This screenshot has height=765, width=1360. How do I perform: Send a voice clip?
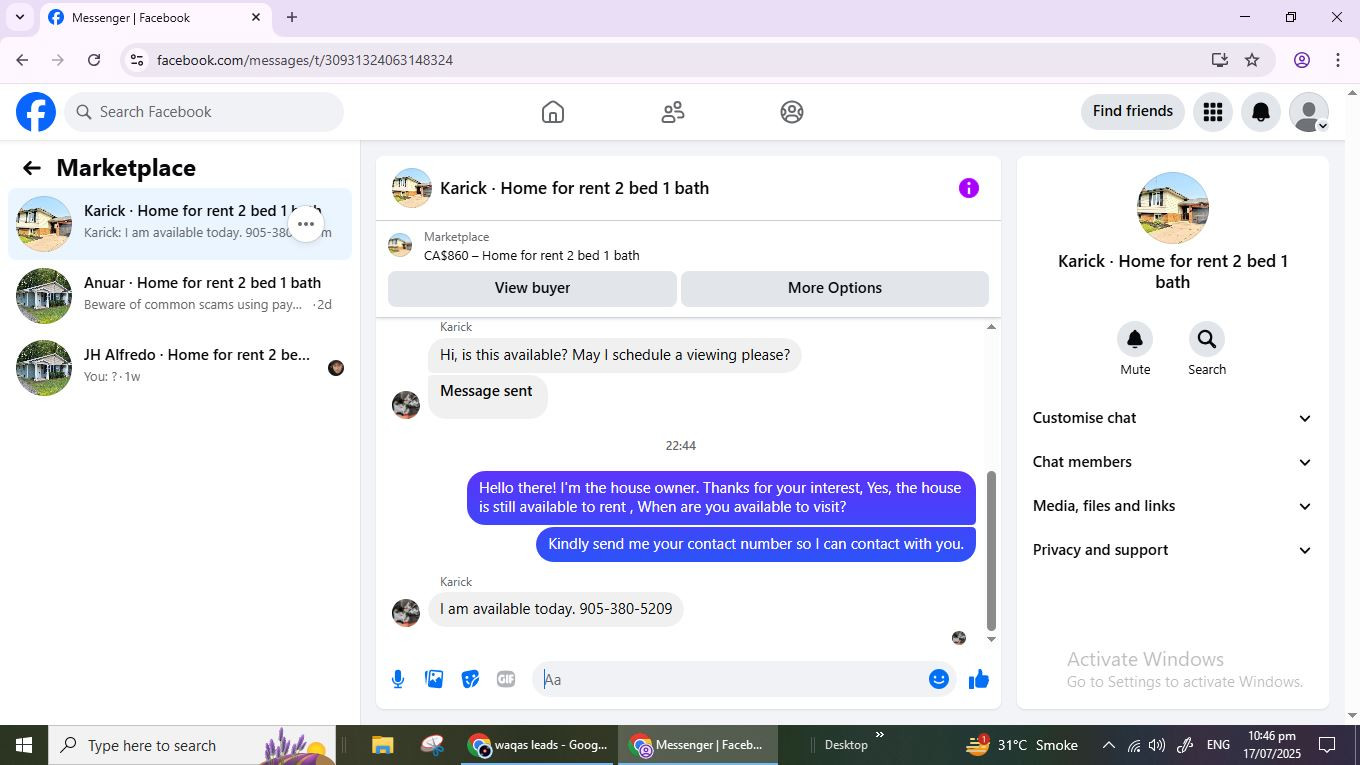[398, 680]
